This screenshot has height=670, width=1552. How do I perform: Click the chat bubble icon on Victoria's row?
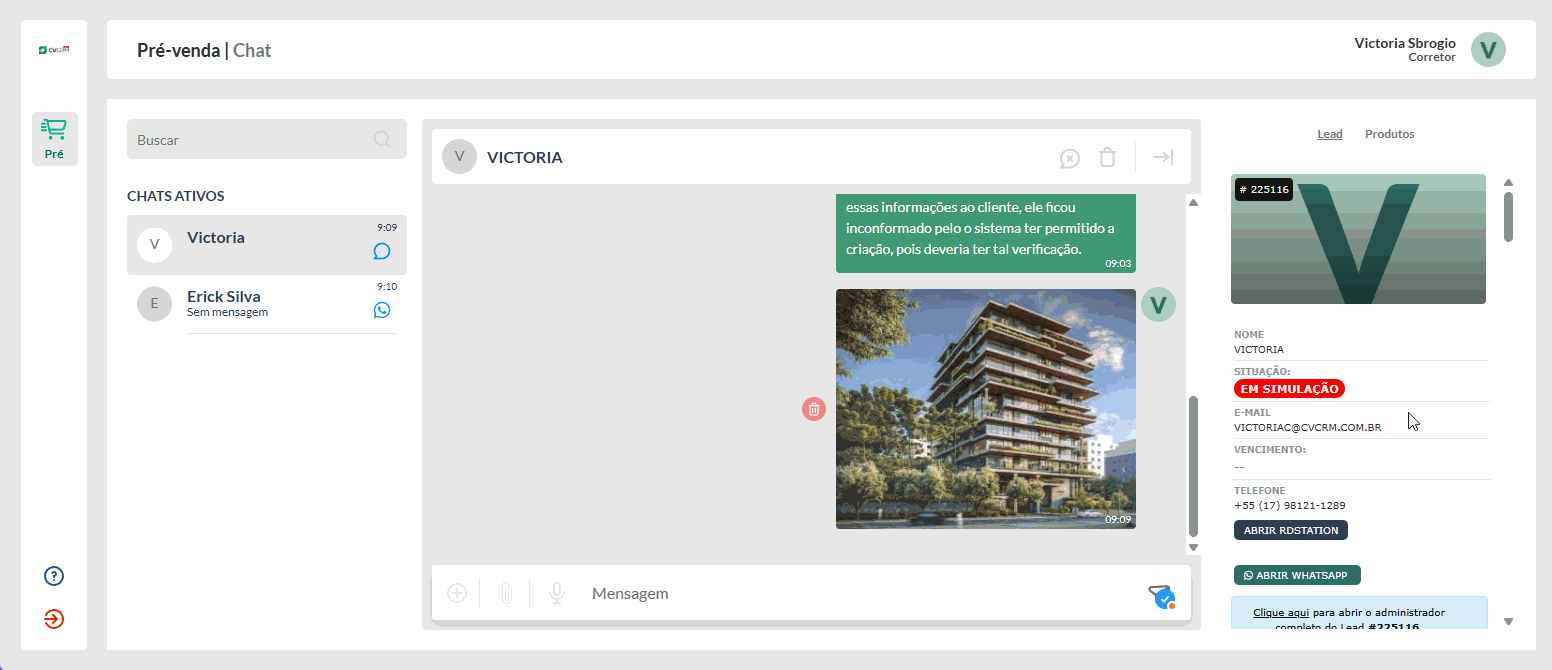click(382, 251)
